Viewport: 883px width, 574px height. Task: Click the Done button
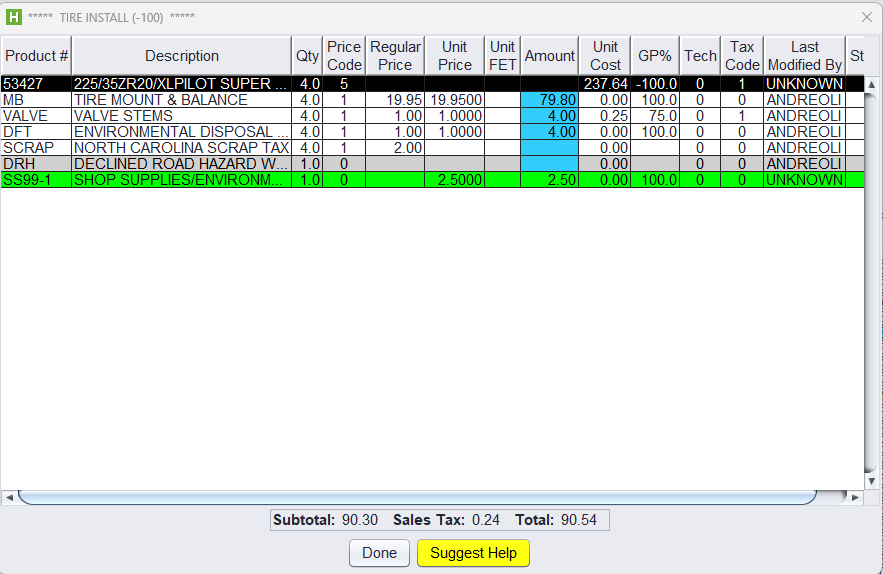pos(379,553)
